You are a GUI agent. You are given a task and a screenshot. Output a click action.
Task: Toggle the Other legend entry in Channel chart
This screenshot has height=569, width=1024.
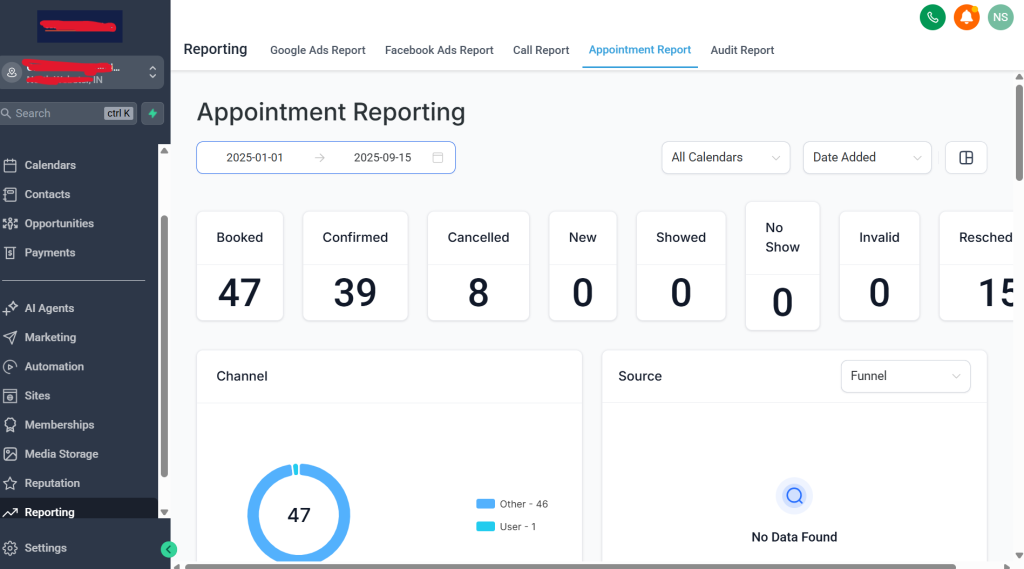point(512,504)
